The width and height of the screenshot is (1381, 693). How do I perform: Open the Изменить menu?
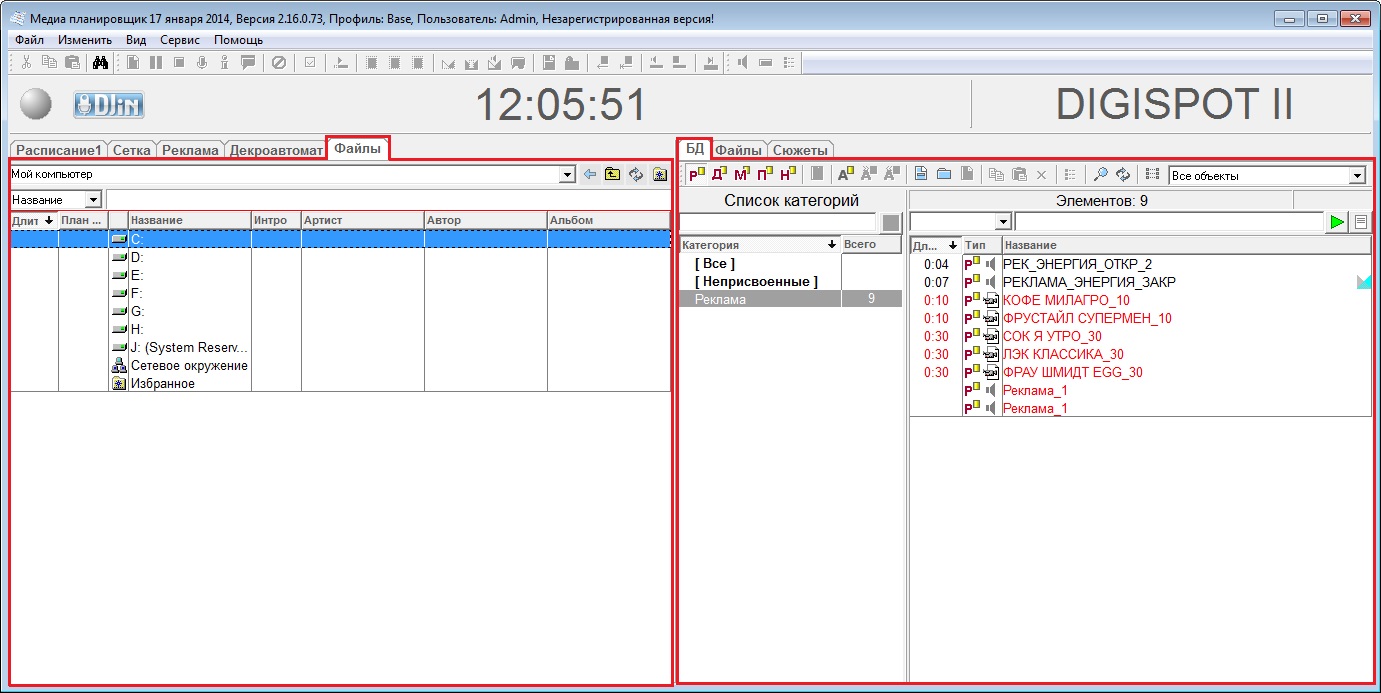point(84,40)
